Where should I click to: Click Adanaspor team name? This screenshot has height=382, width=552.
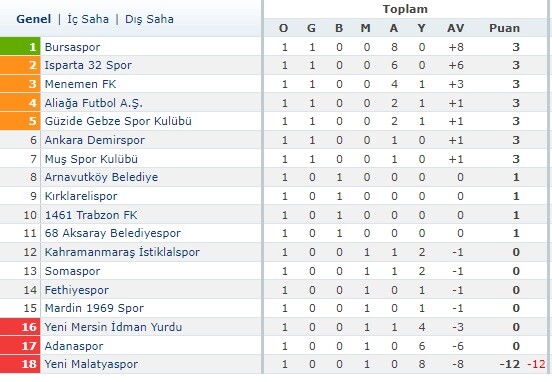tap(74, 346)
